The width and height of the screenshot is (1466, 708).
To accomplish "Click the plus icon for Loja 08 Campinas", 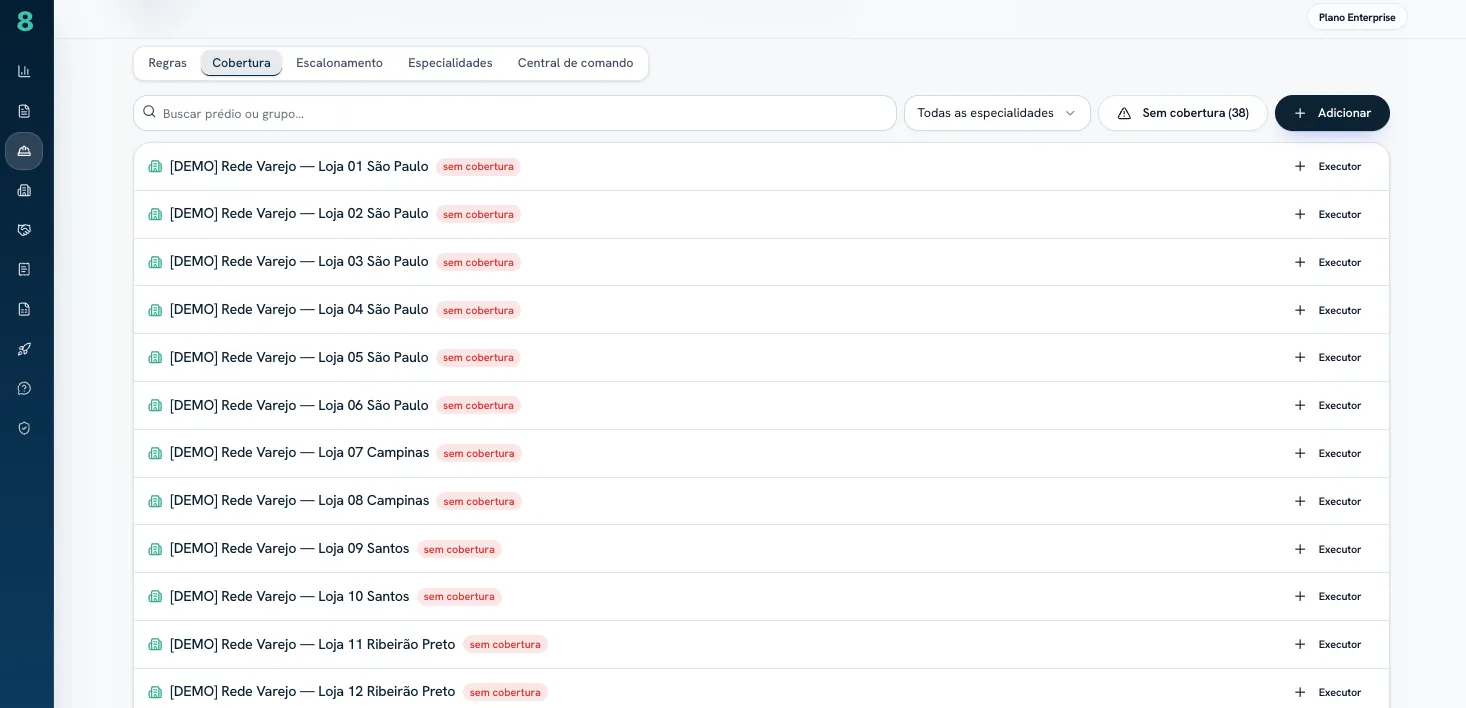I will click(1300, 501).
